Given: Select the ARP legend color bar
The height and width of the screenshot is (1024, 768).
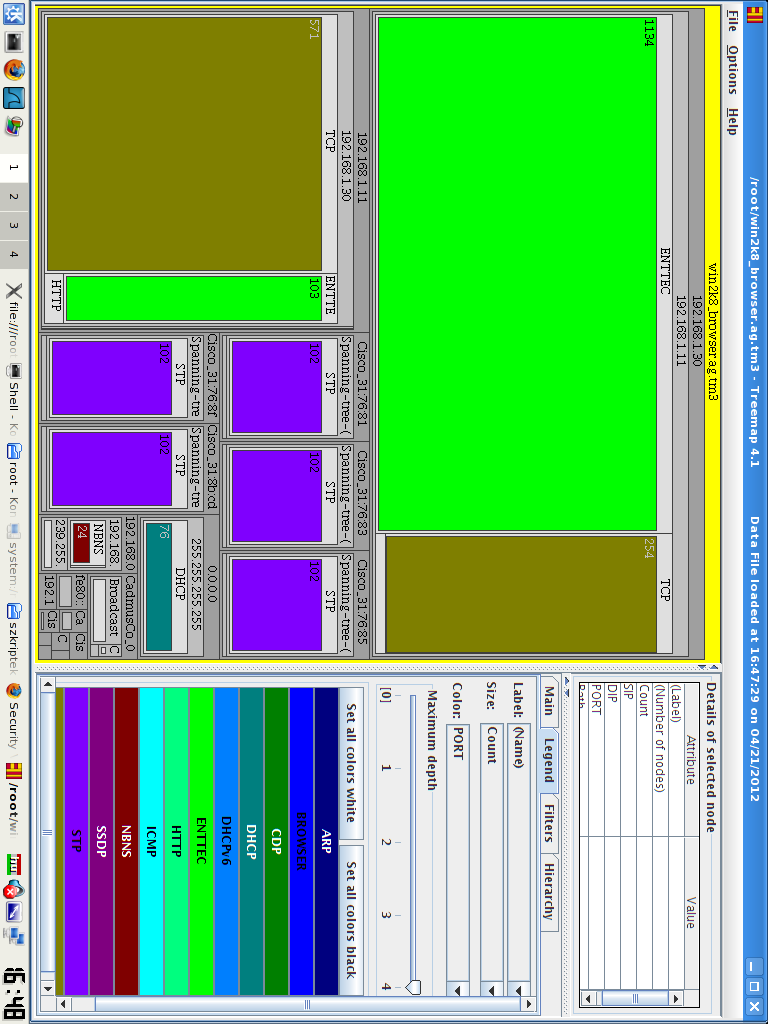Looking at the screenshot, I should (x=327, y=840).
